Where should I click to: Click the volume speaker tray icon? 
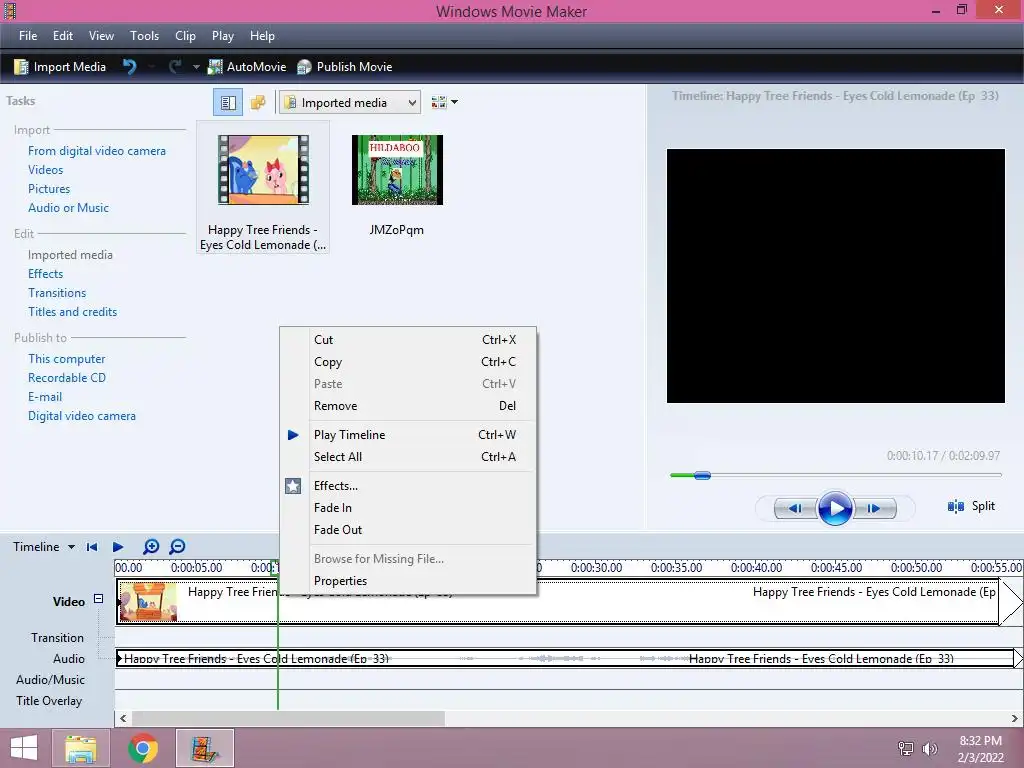tap(929, 749)
